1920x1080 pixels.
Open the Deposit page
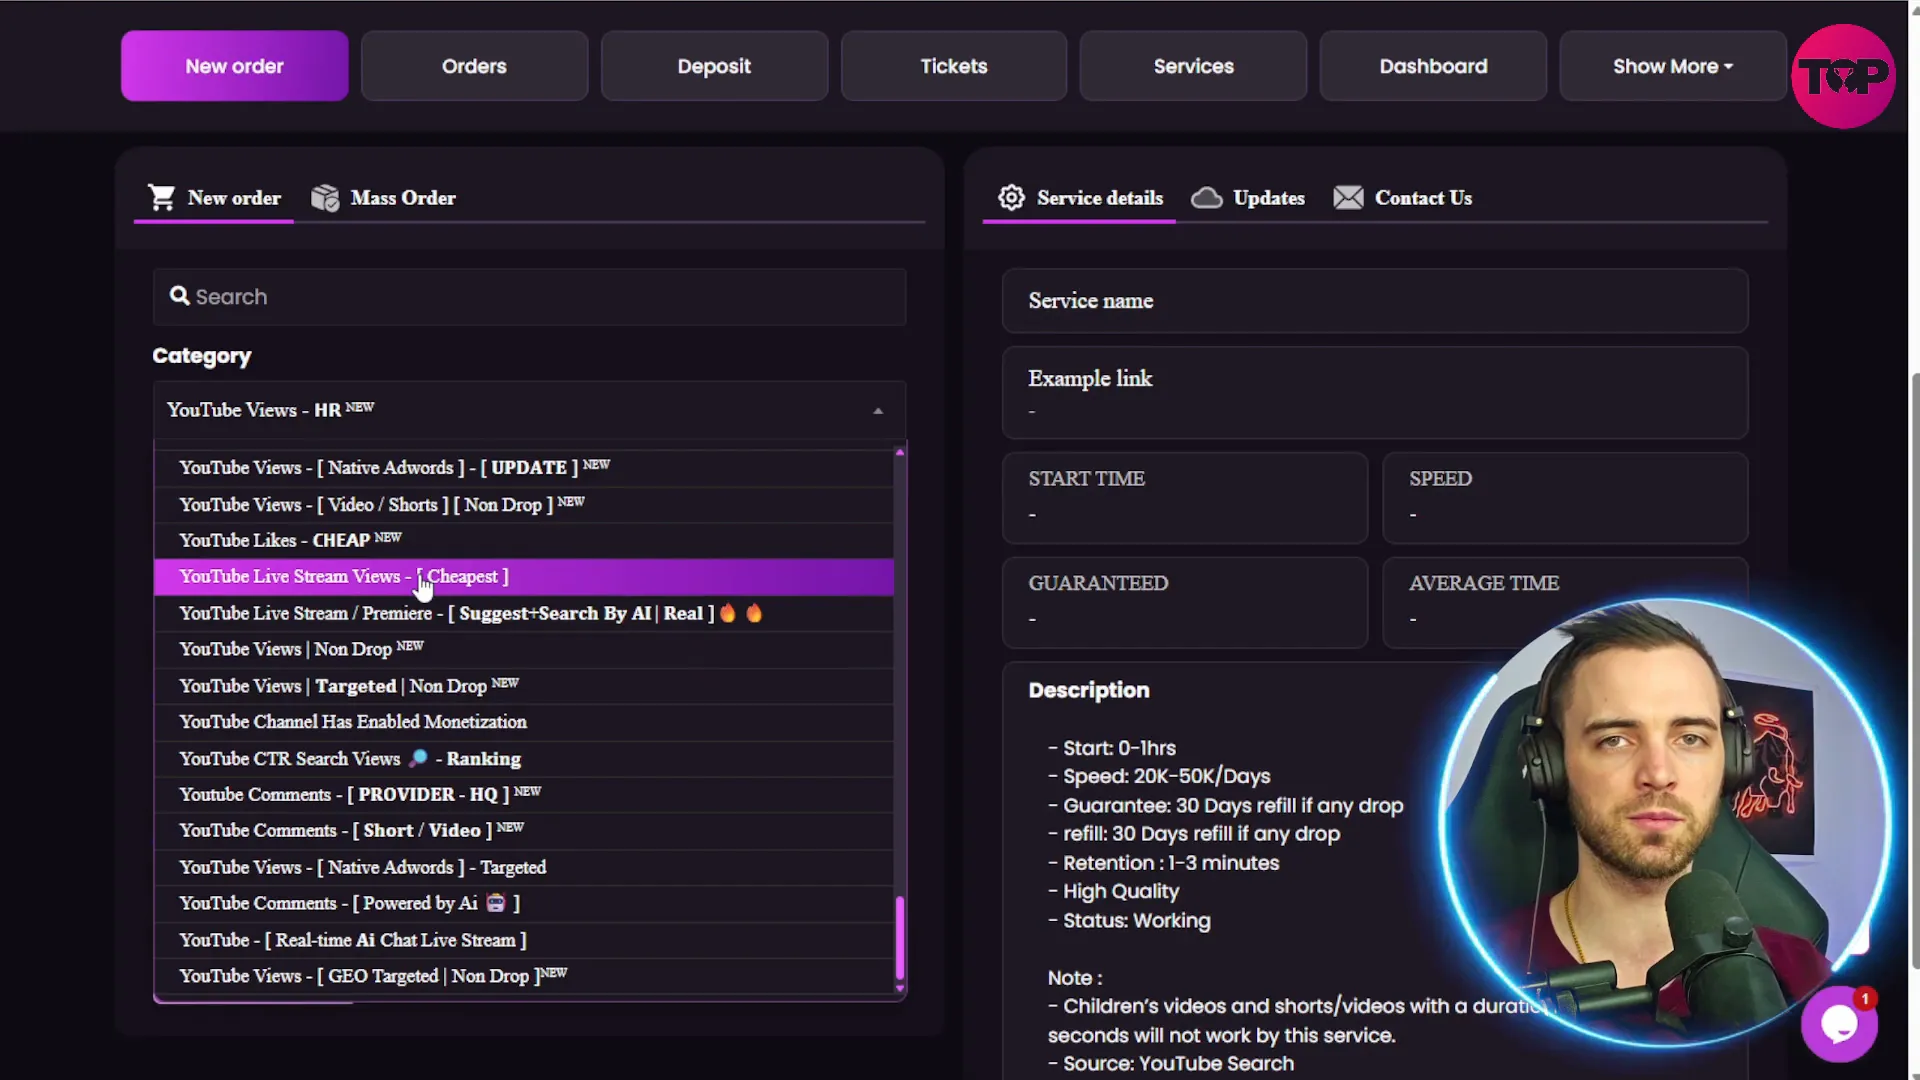pyautogui.click(x=714, y=66)
